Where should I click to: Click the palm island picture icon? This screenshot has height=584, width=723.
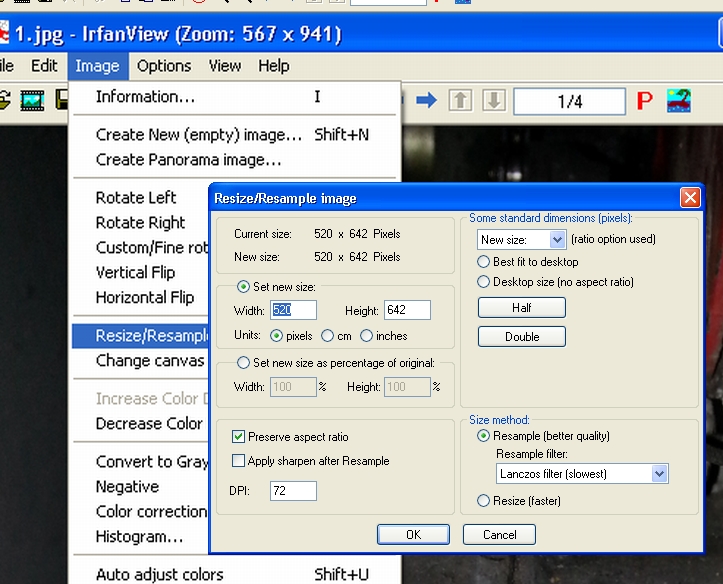(679, 100)
